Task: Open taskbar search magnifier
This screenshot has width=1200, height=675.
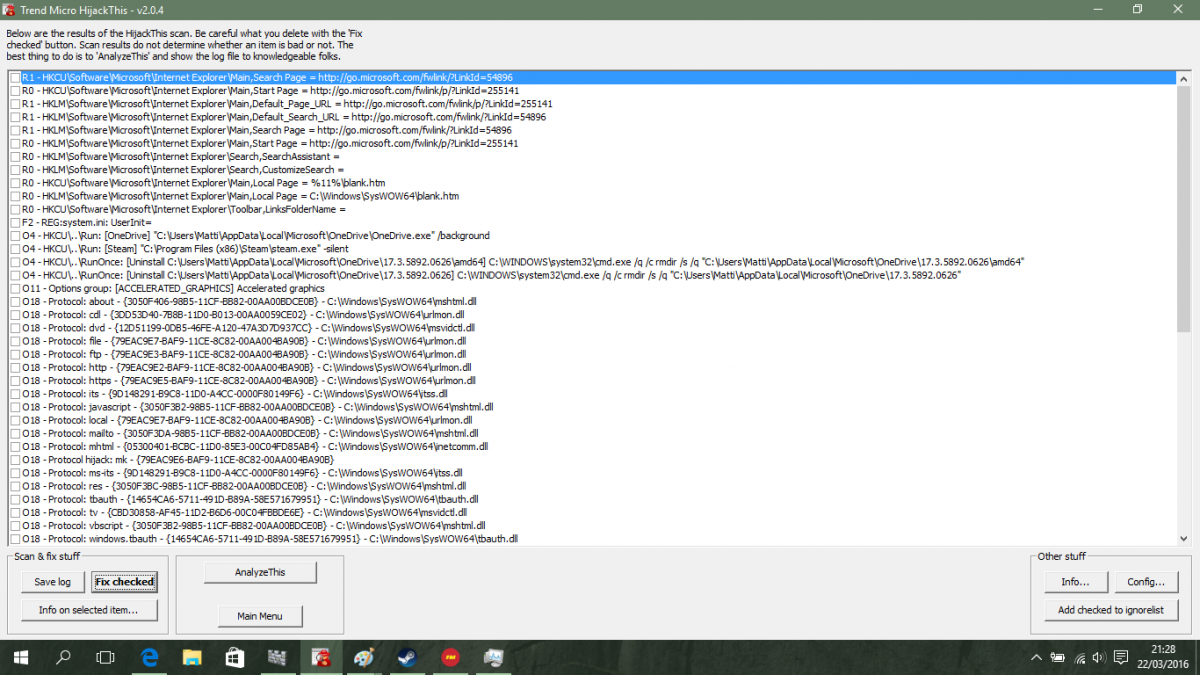Action: [x=62, y=657]
